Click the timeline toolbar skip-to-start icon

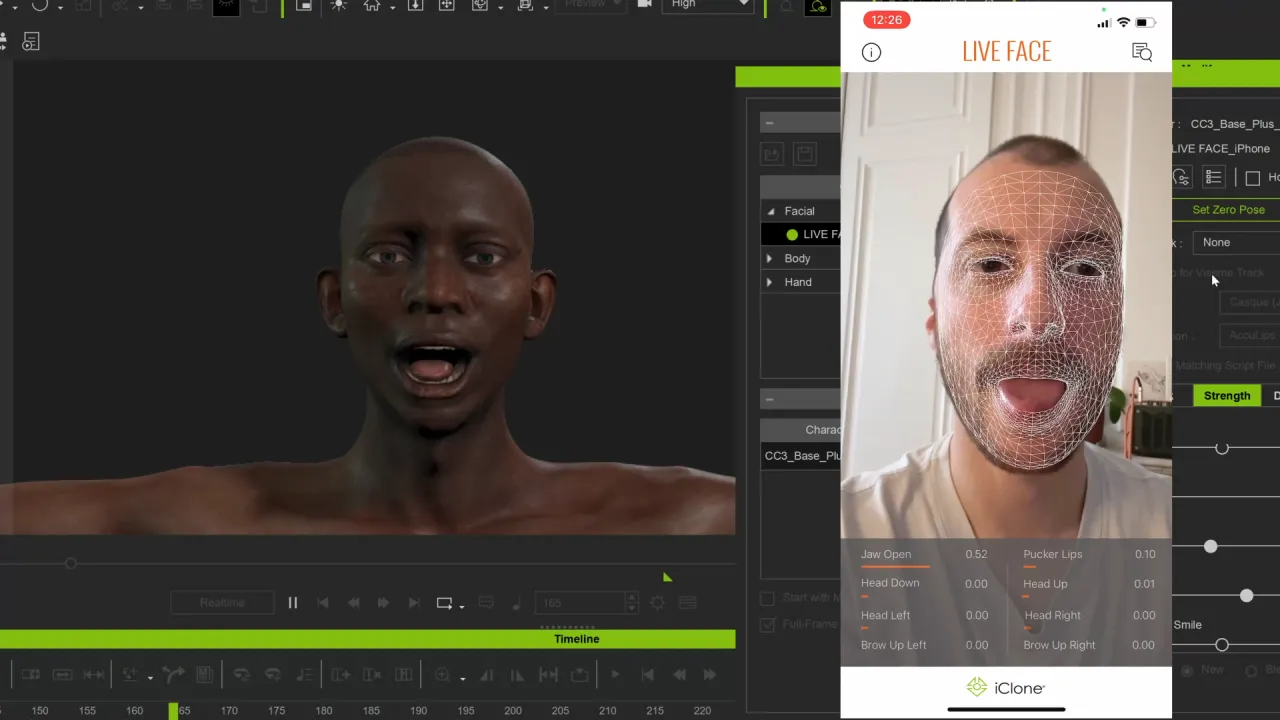click(647, 675)
